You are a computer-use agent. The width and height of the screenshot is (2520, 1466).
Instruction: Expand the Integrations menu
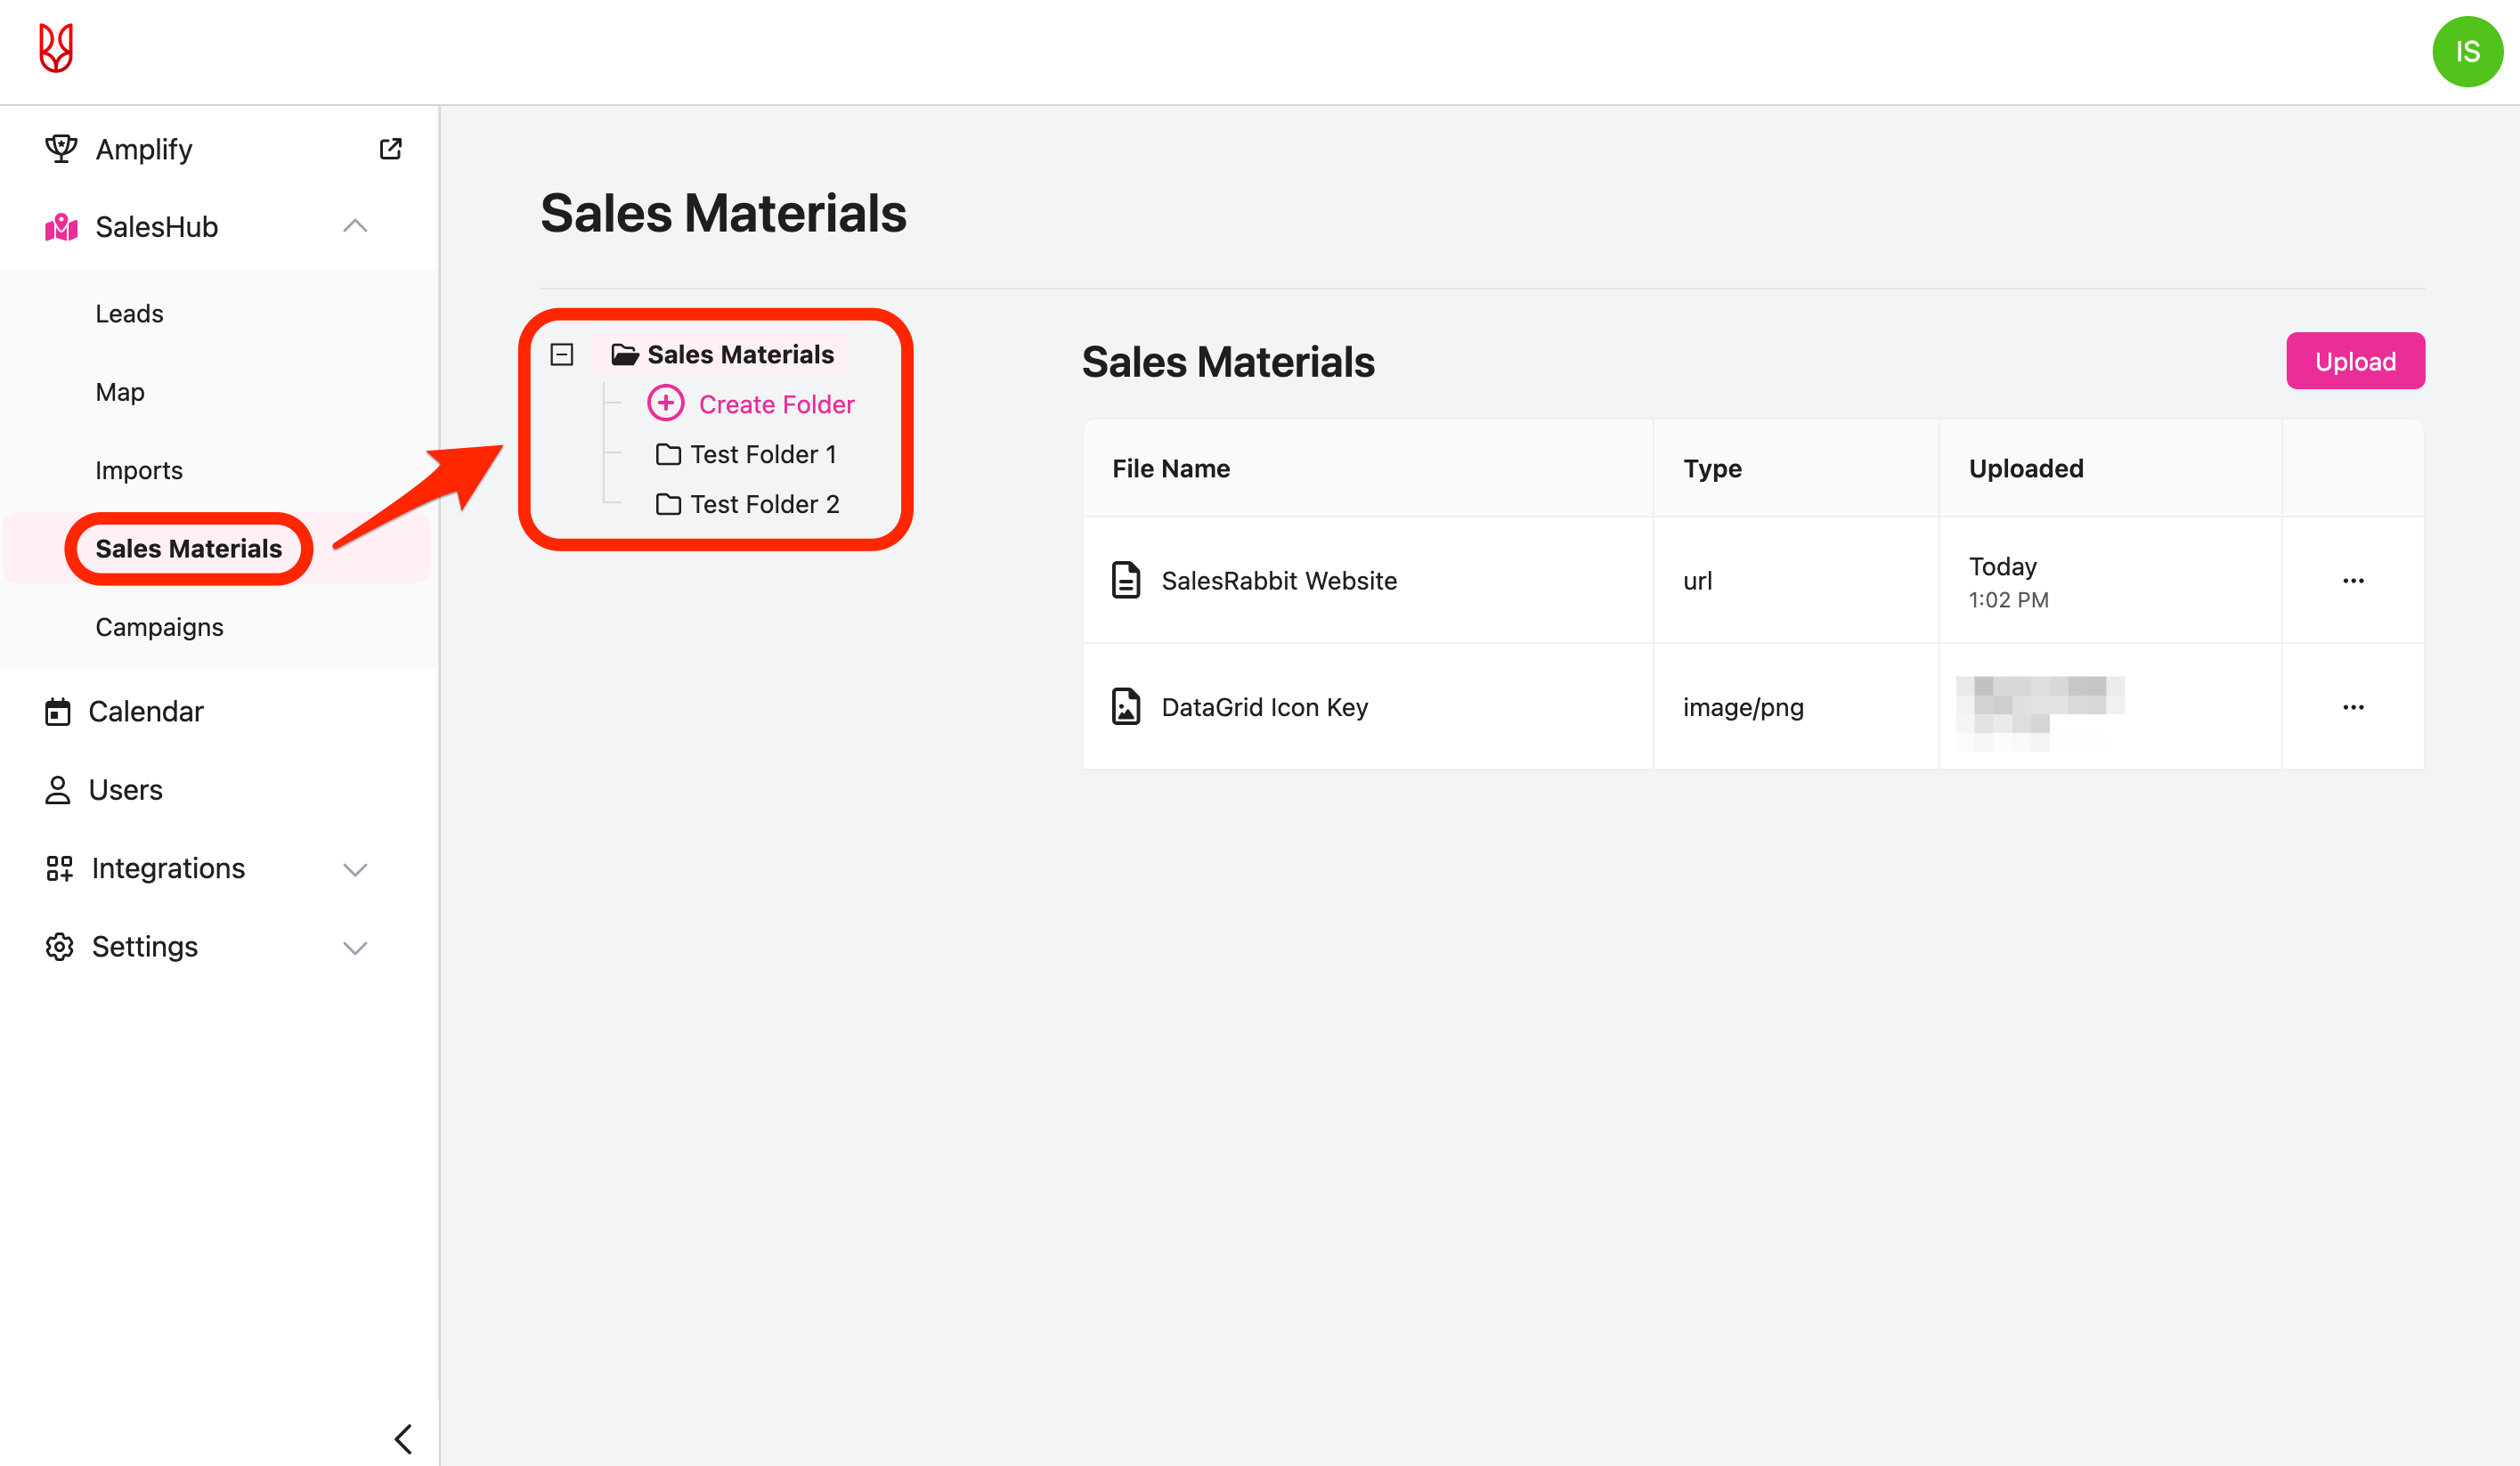[x=355, y=869]
